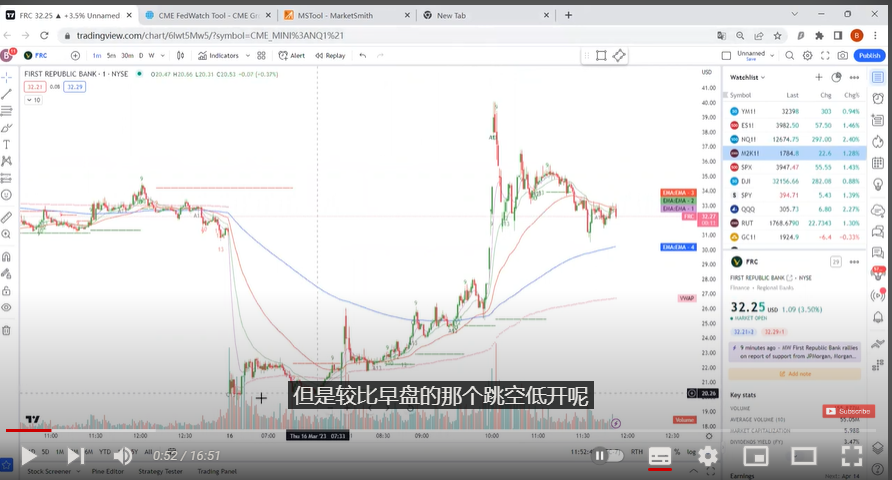
Task: Select the weekly W interval
Action: point(151,55)
